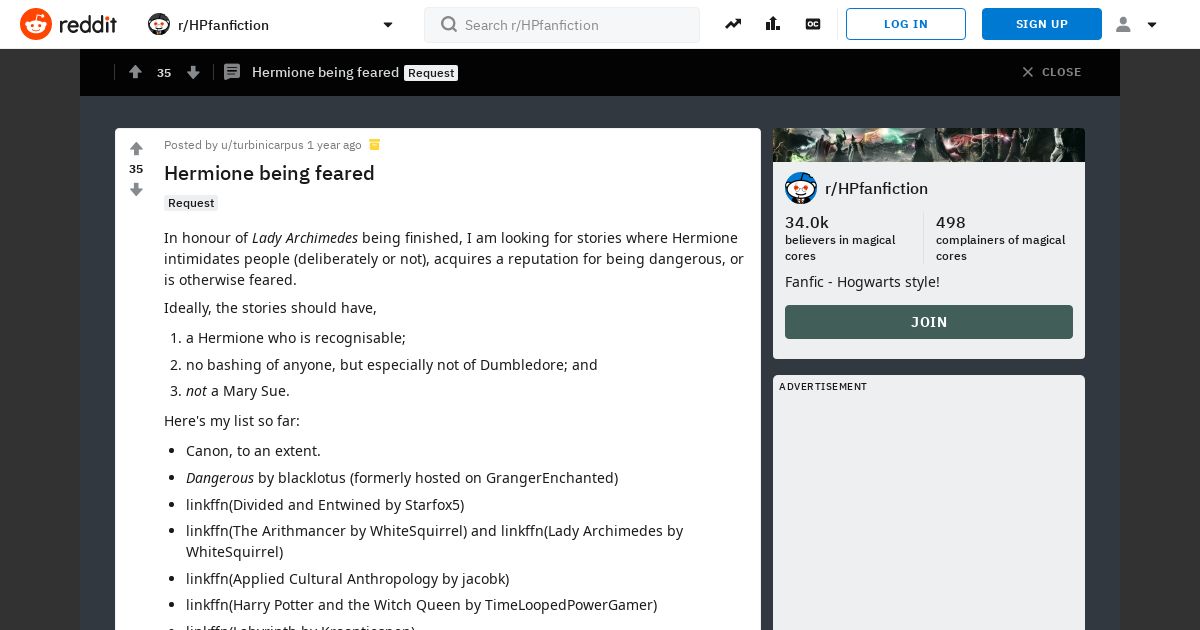The image size is (1200, 630).
Task: Click the ADVERTISEMENT label
Action: click(x=823, y=386)
